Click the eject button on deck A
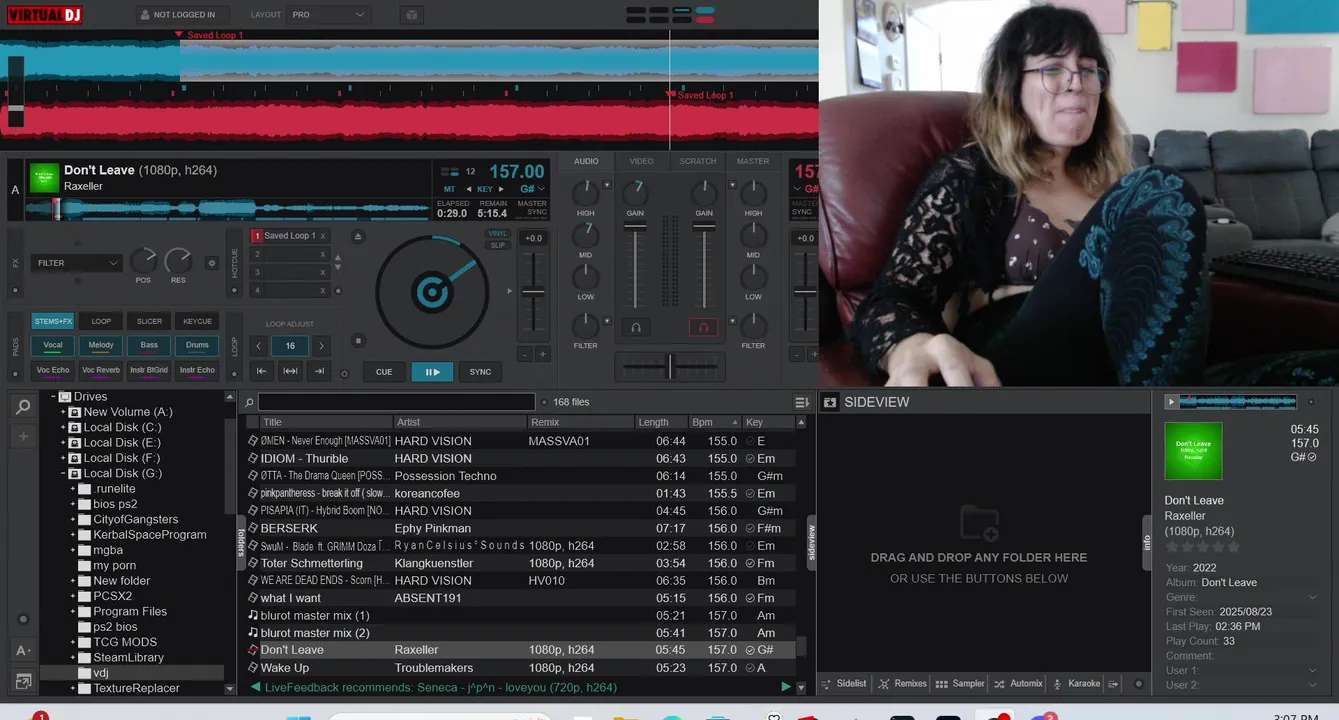The width and height of the screenshot is (1339, 720). tap(359, 236)
